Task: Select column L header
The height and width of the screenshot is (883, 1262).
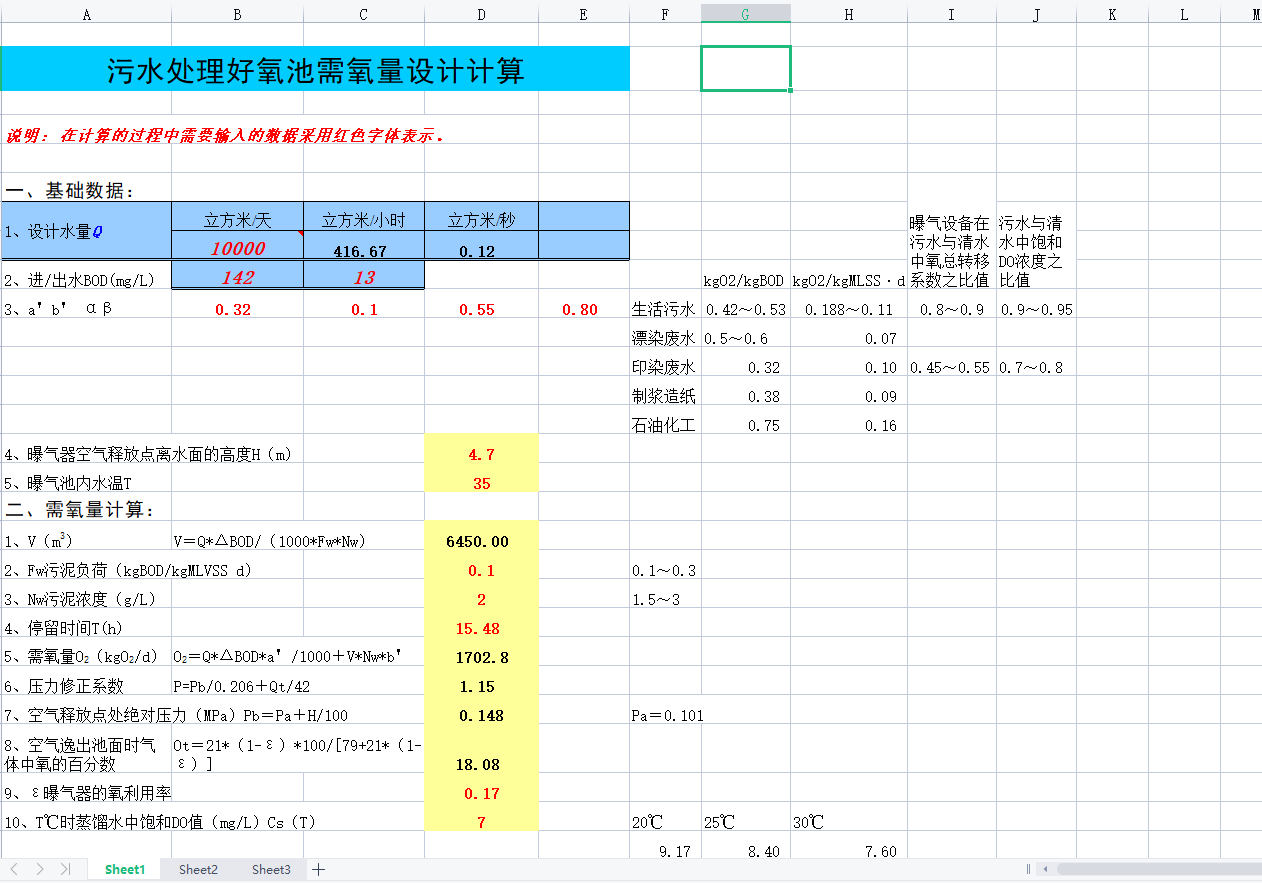Action: [x=1184, y=14]
